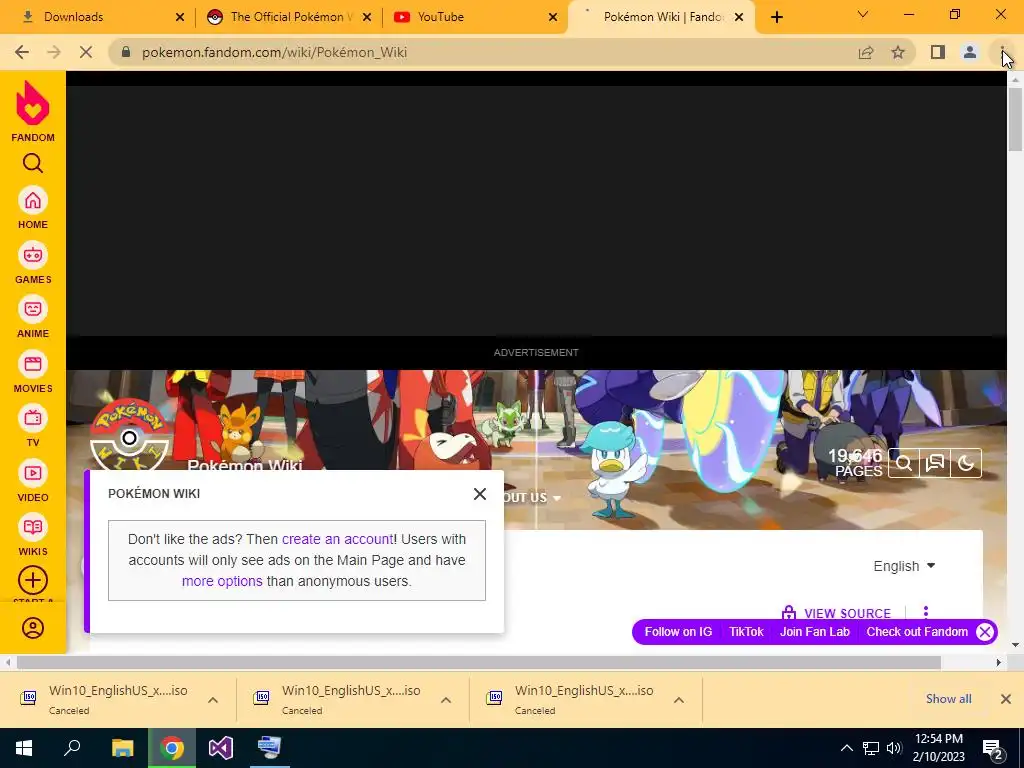The height and width of the screenshot is (768, 1024).
Task: Expand options for second canceled ISO download
Action: (446, 700)
